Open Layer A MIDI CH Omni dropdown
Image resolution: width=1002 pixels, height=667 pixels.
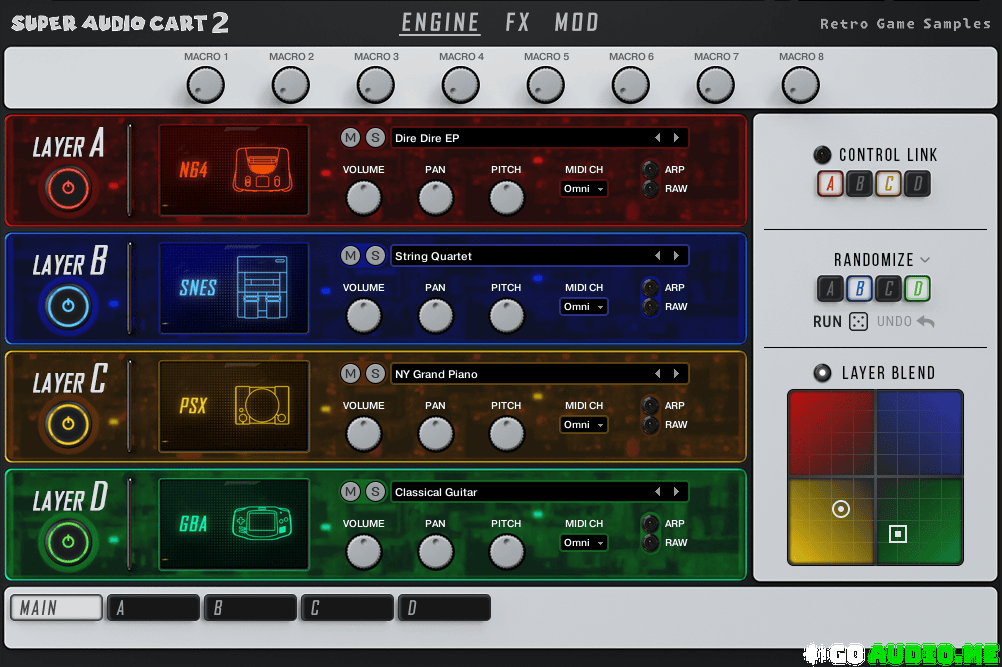tap(584, 189)
